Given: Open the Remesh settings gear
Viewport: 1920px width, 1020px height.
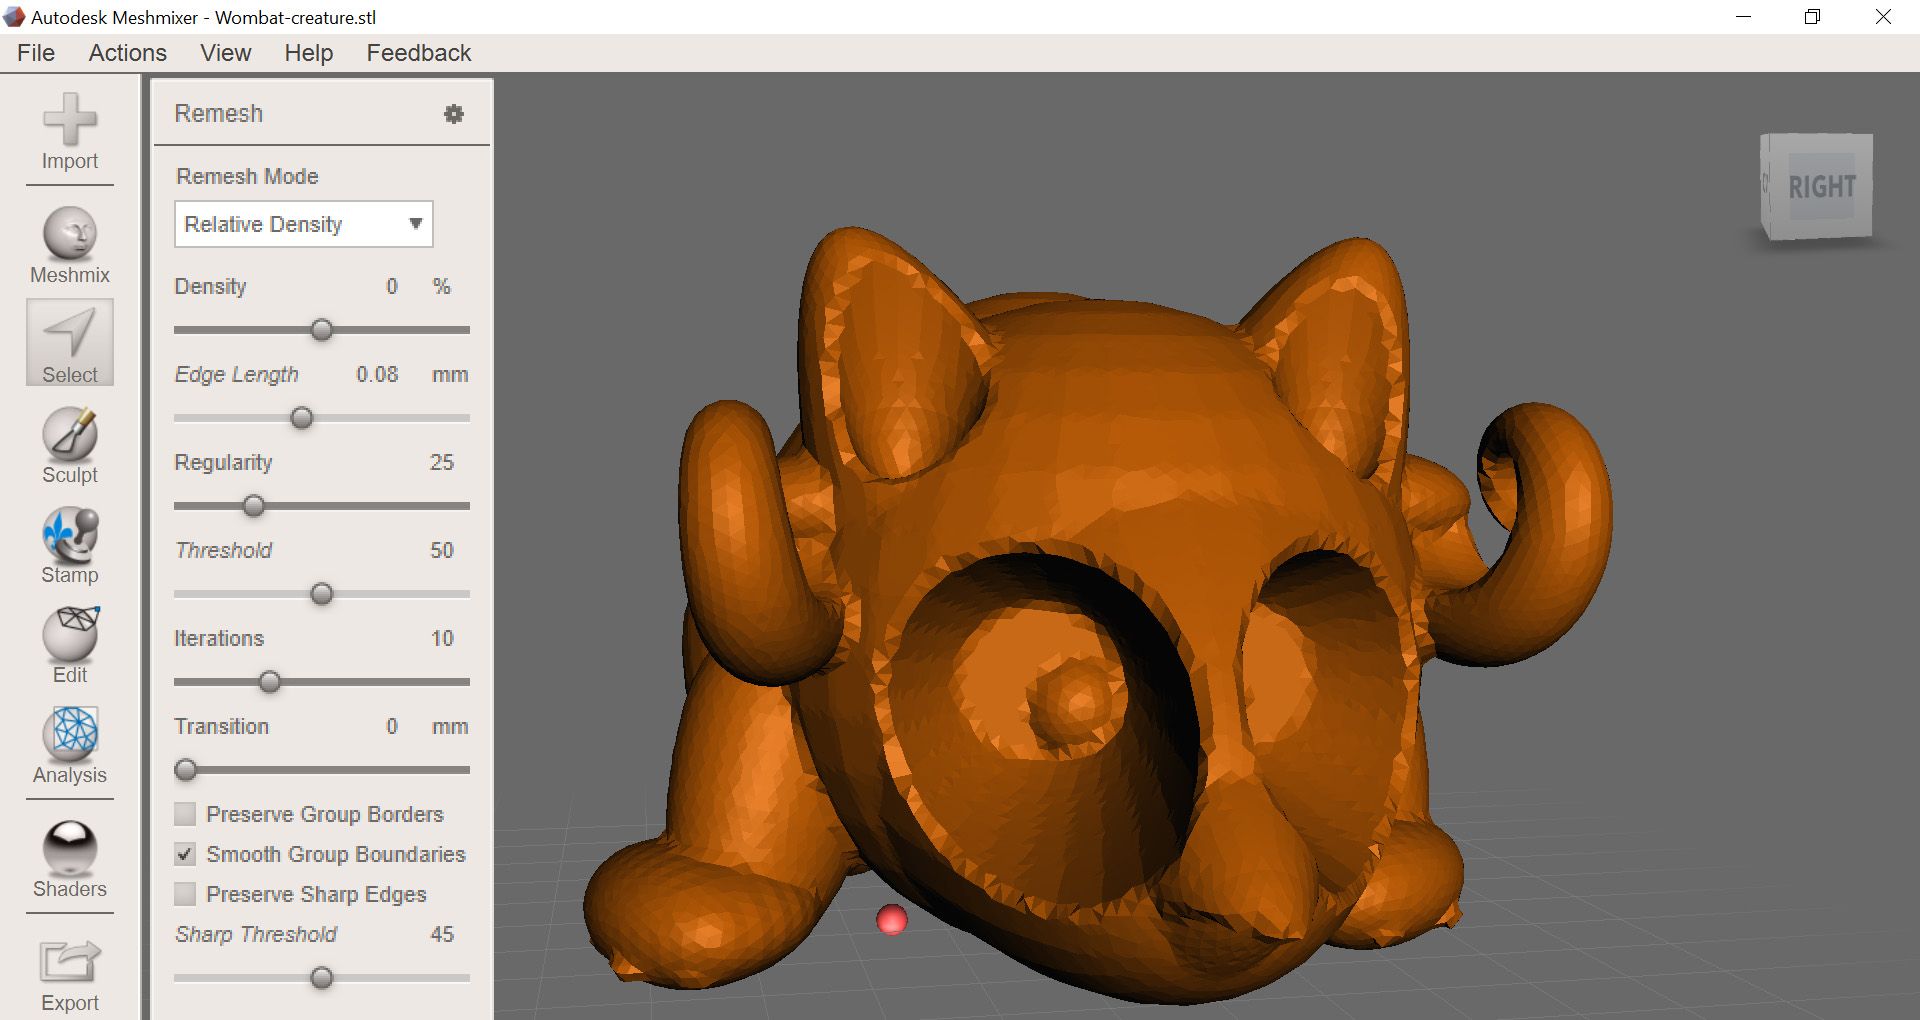Looking at the screenshot, I should click(455, 114).
